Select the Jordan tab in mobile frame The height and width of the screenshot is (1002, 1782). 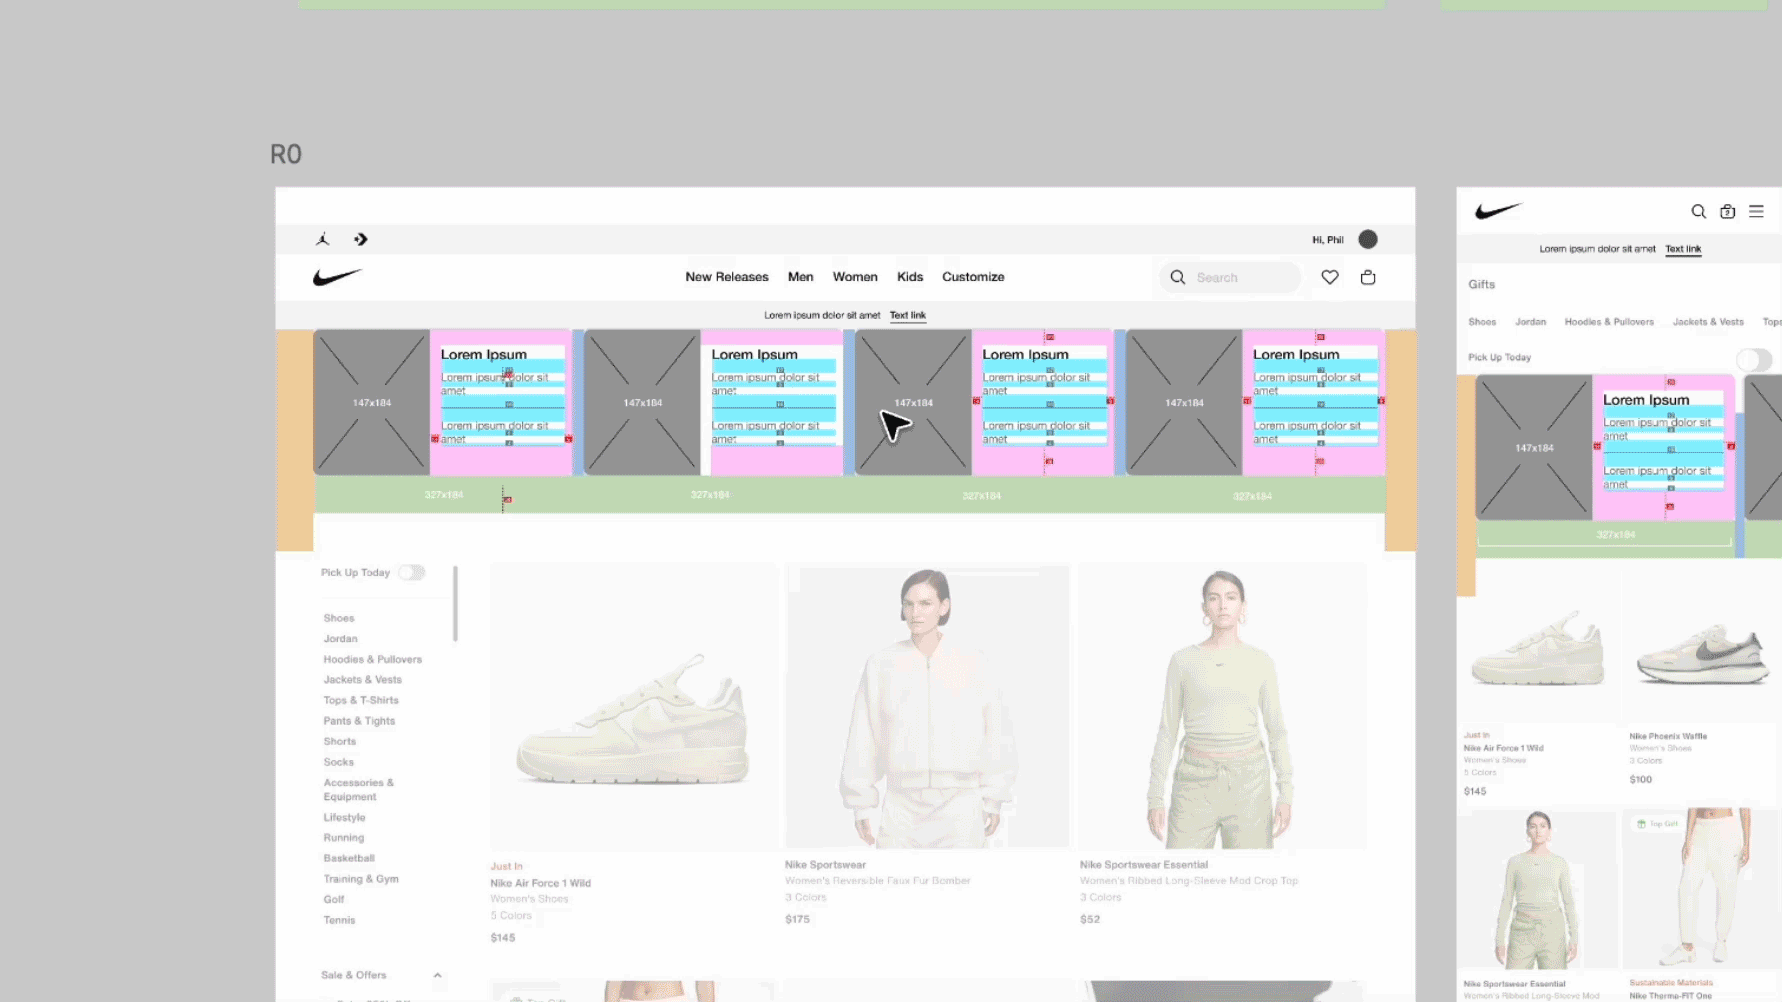pos(1530,322)
